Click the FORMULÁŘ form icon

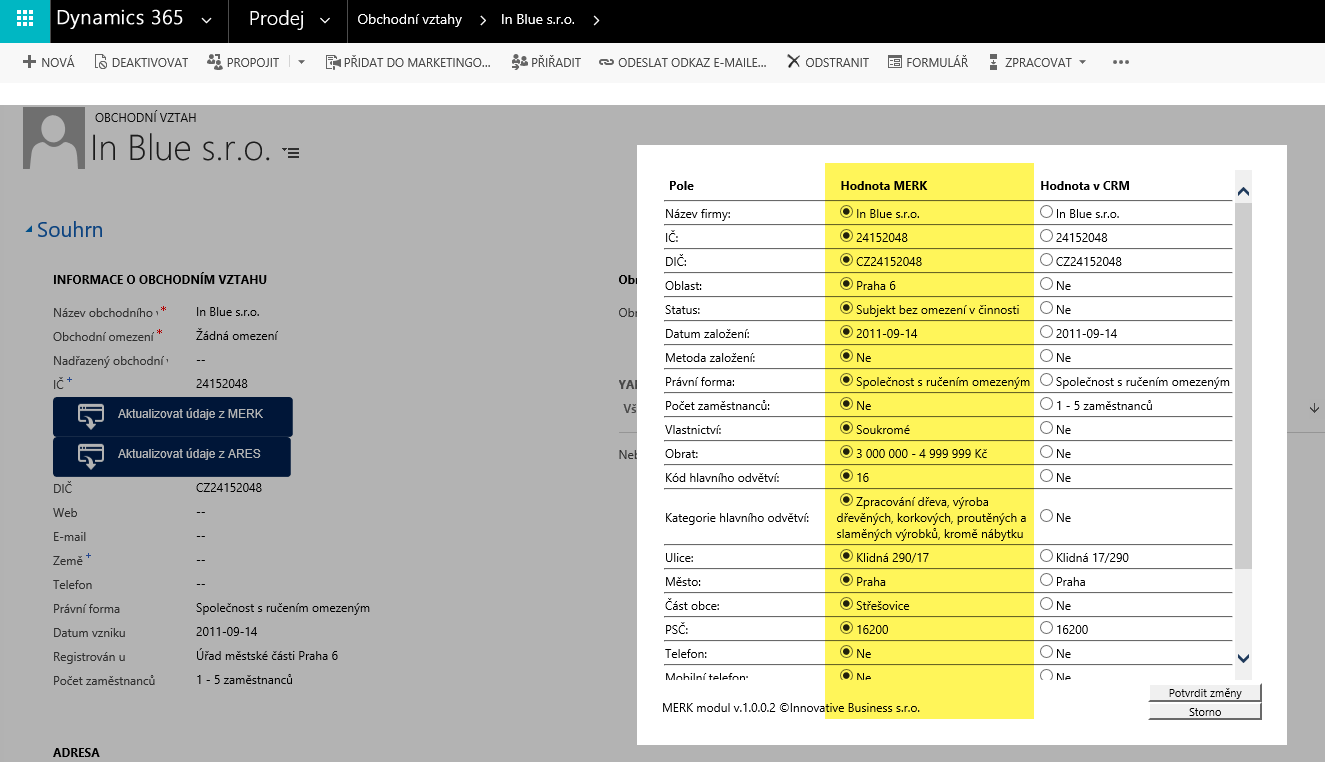pos(894,62)
